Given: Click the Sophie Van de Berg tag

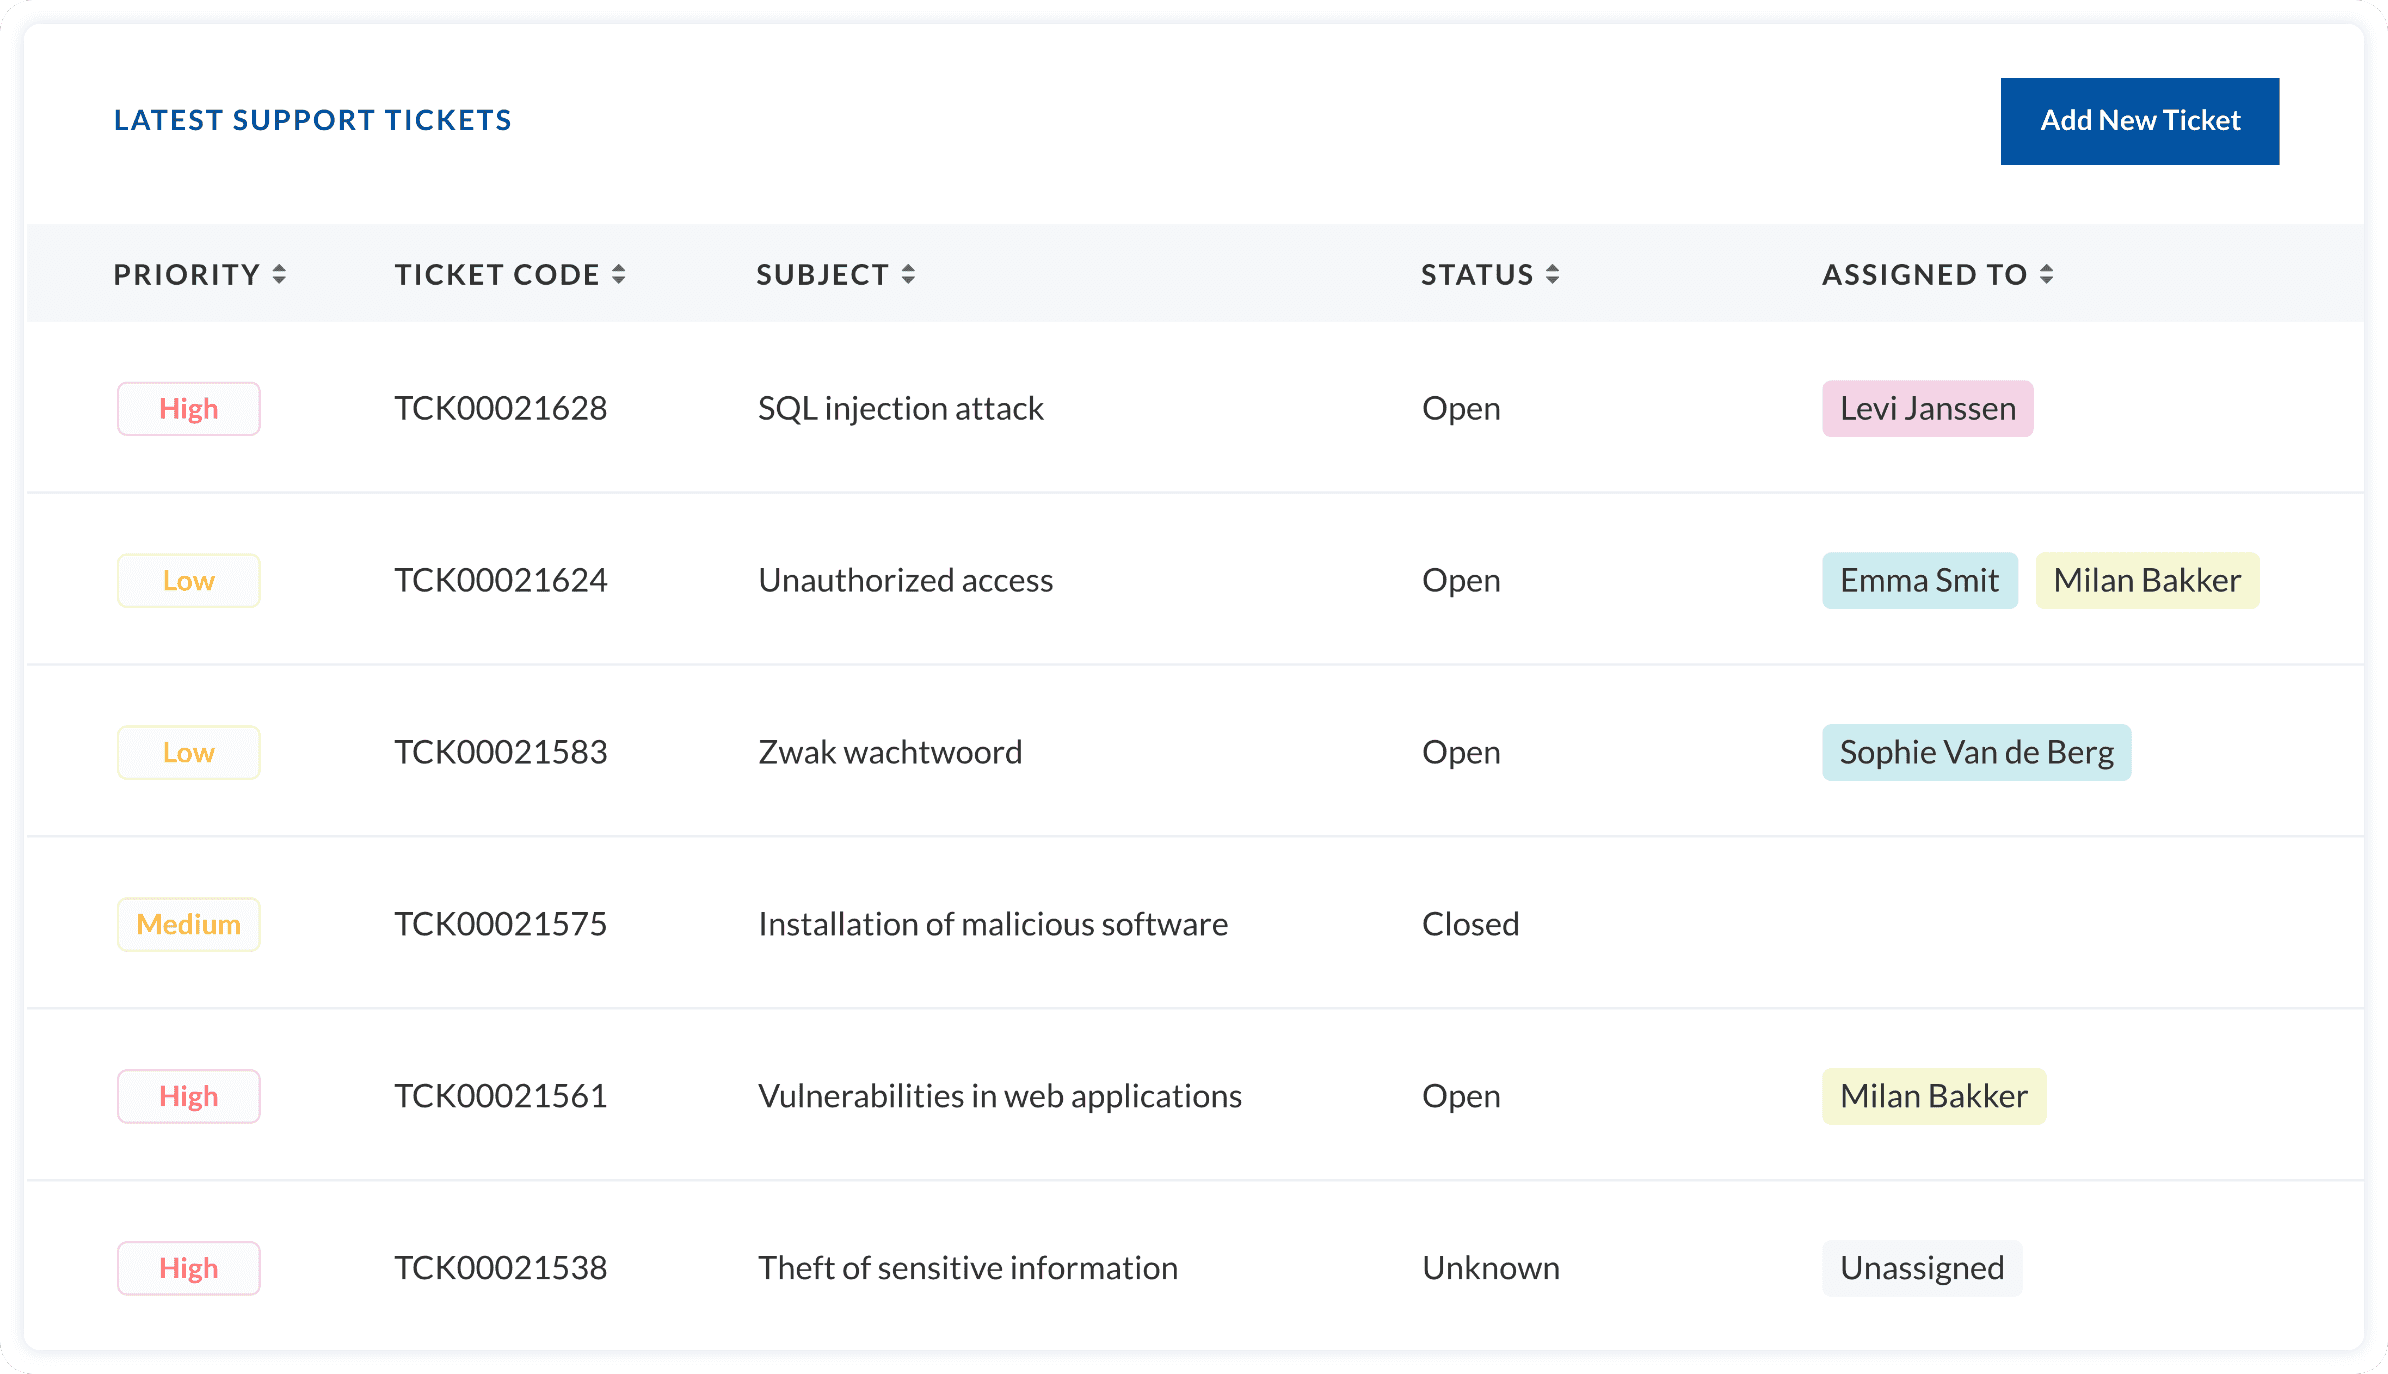Looking at the screenshot, I should point(1976,753).
